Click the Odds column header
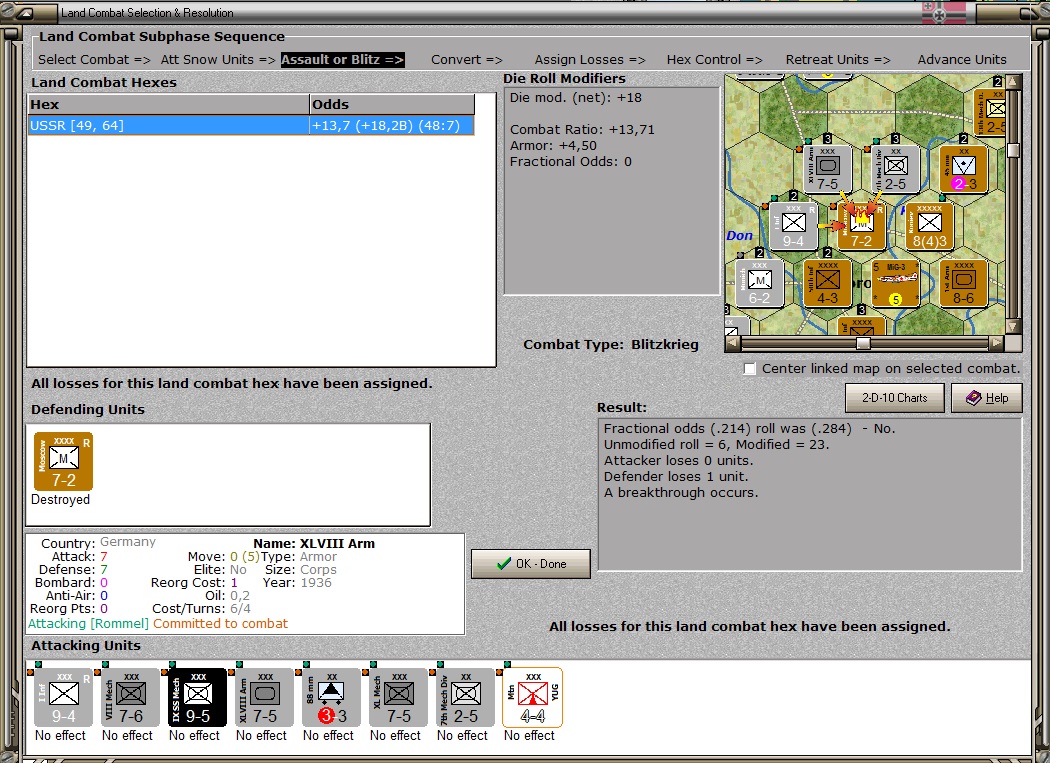Image resolution: width=1050 pixels, height=763 pixels. (x=392, y=105)
